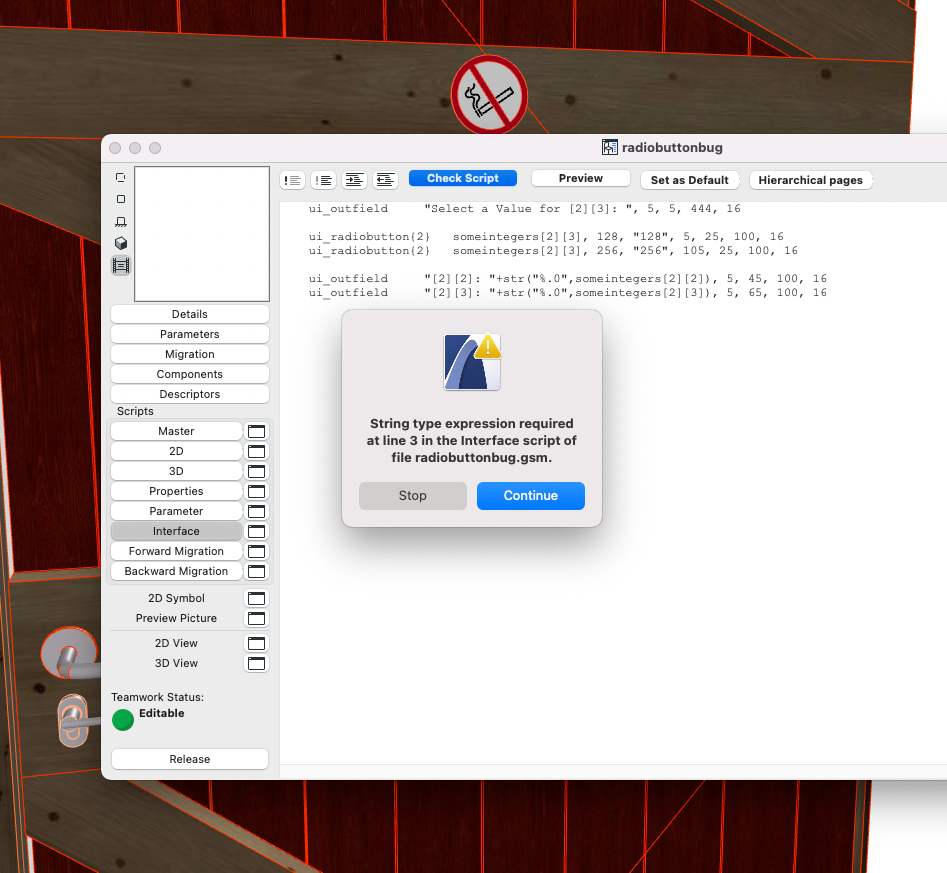Image resolution: width=947 pixels, height=873 pixels.
Task: Open the Details section
Action: point(190,314)
